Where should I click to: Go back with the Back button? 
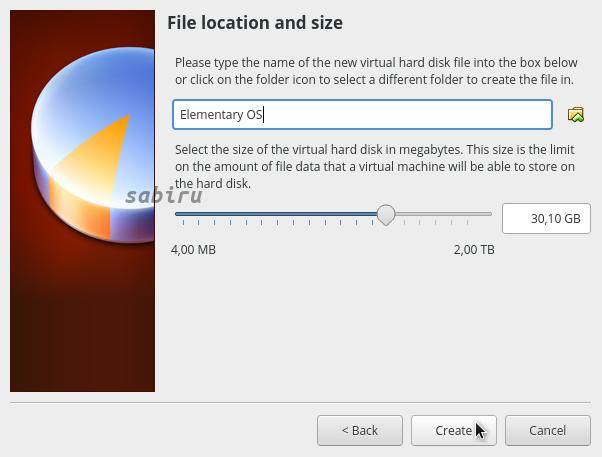click(x=360, y=431)
